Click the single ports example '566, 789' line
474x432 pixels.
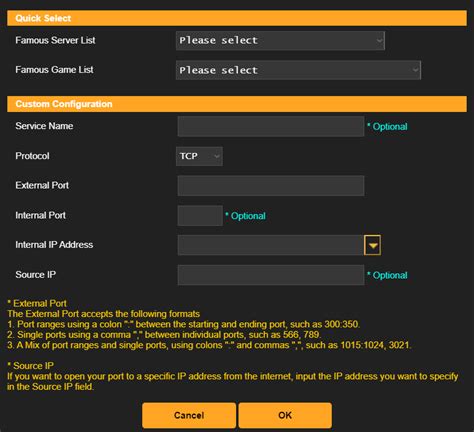pyautogui.click(x=164, y=335)
